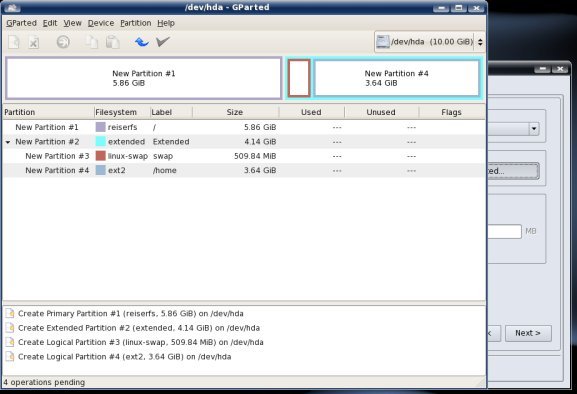Click the button ending in 'ed...' in background window

click(514, 171)
